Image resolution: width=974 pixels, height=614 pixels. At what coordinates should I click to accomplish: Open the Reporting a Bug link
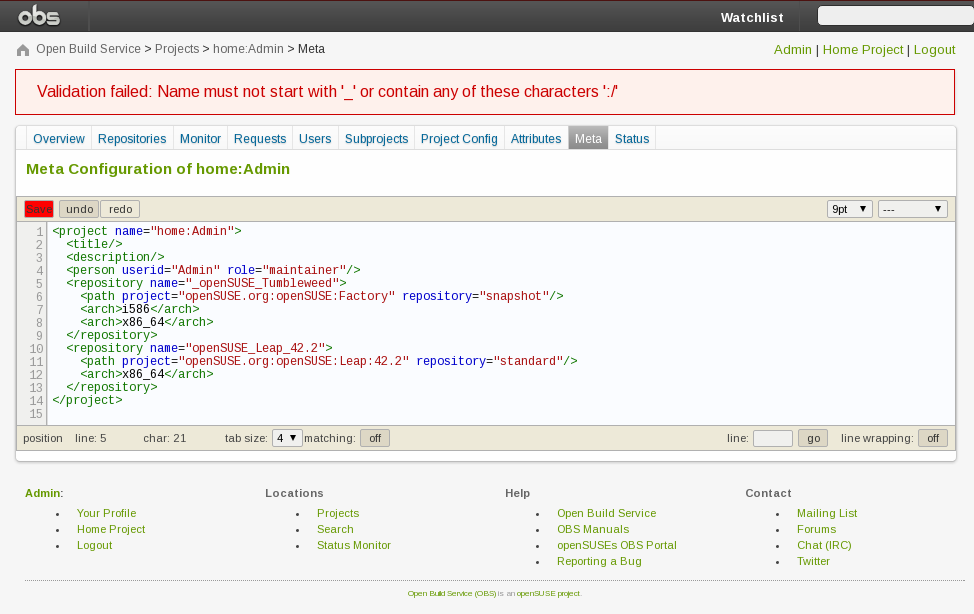click(x=598, y=561)
